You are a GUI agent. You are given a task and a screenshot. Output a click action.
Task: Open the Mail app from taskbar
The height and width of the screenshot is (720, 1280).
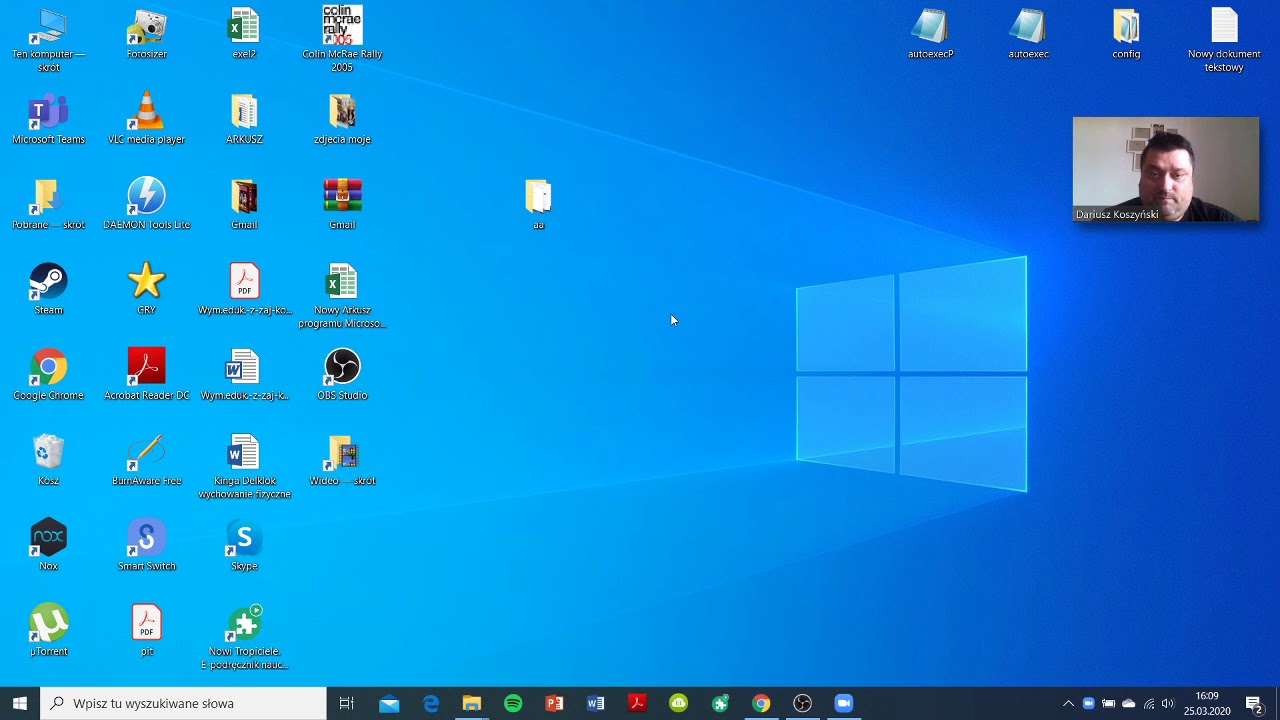389,703
